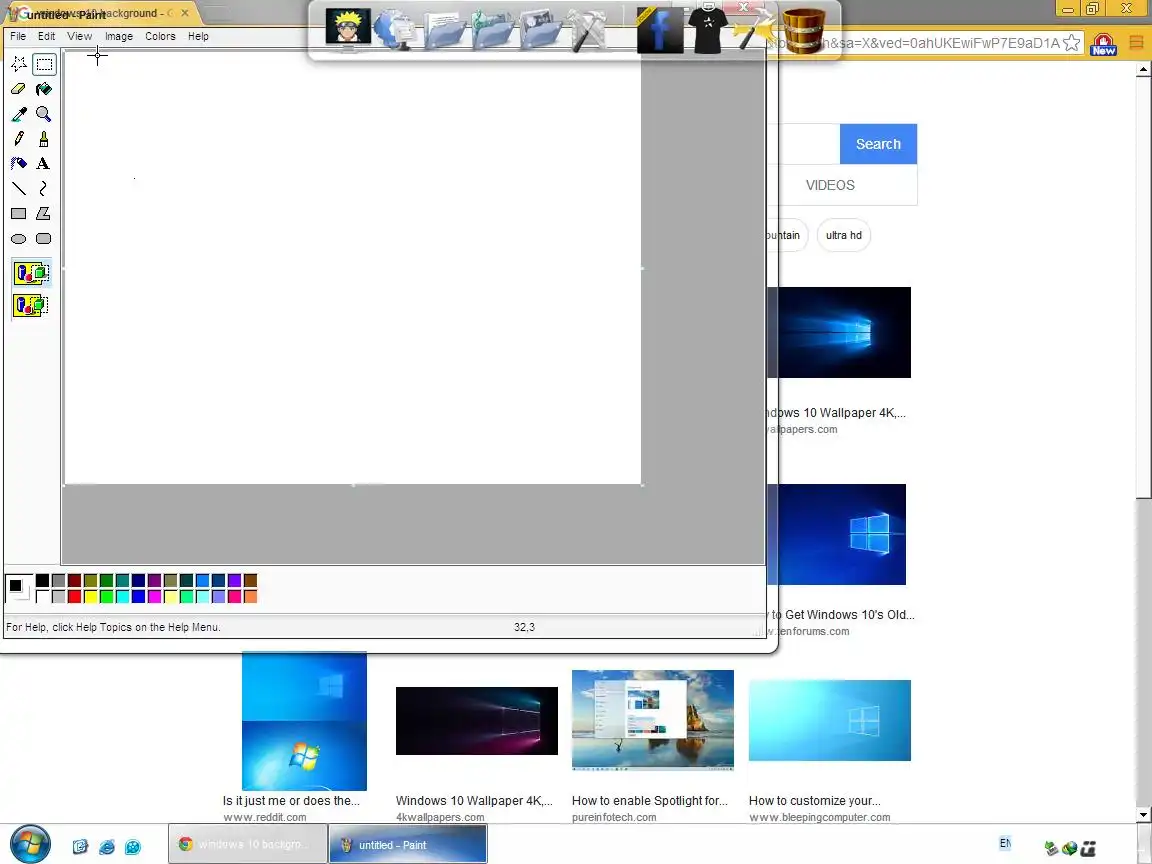The height and width of the screenshot is (864, 1152).
Task: Switch to the VIDEOS tab in browser
Action: tap(830, 185)
